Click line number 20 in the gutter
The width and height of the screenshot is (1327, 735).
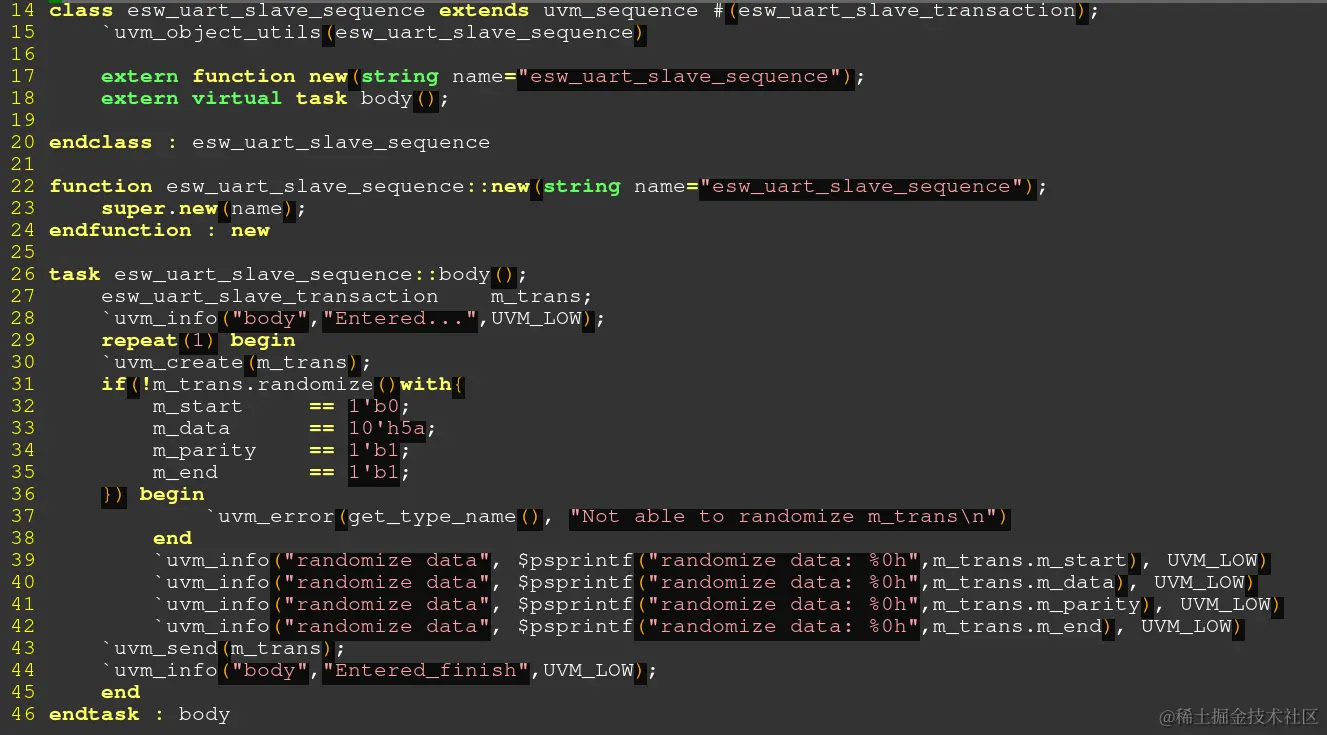[23, 142]
